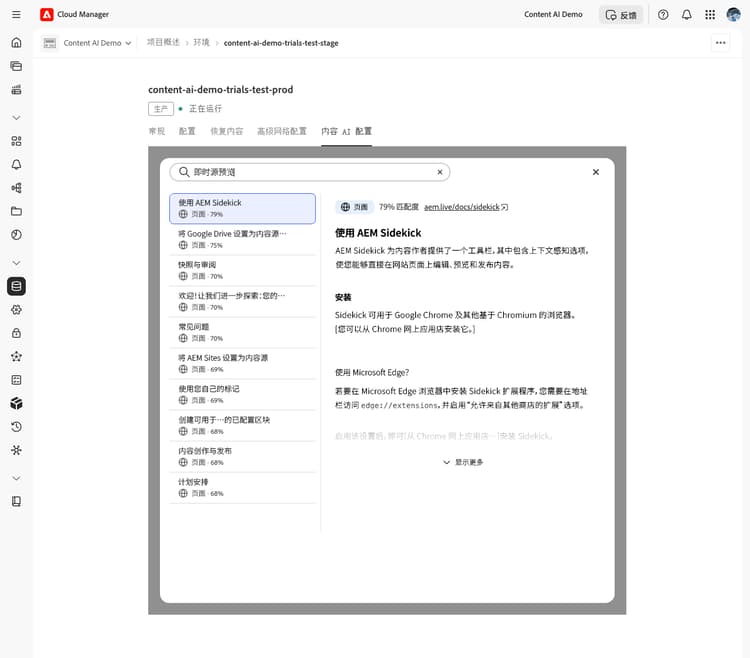Screen dimensions: 750x658
Task: Open the three-dots more actions menu
Action: point(720,43)
